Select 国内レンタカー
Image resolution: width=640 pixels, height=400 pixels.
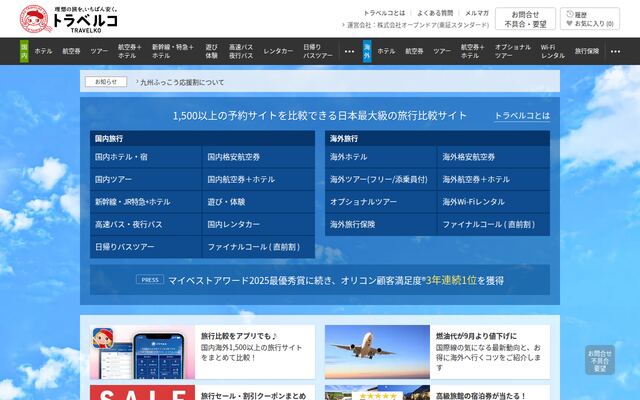(x=259, y=224)
